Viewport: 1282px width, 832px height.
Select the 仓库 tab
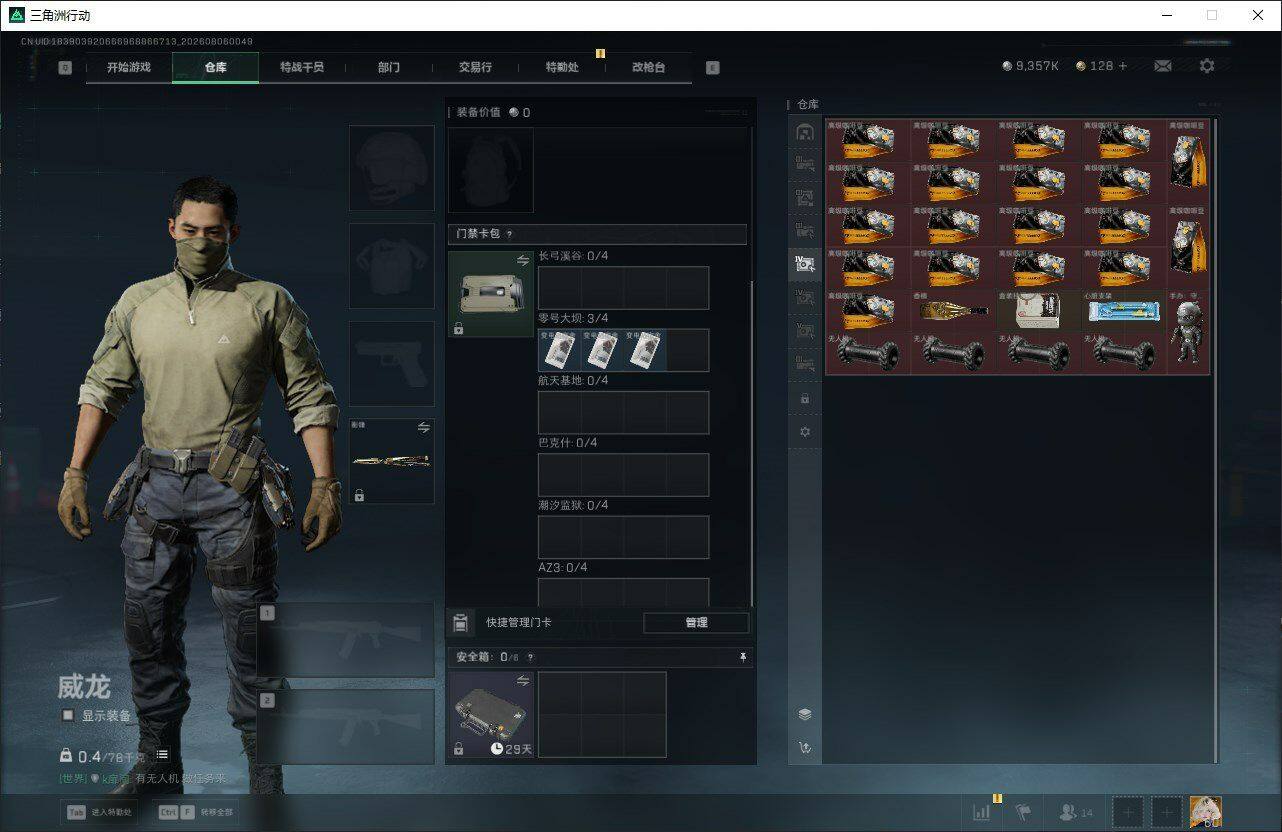coord(215,67)
